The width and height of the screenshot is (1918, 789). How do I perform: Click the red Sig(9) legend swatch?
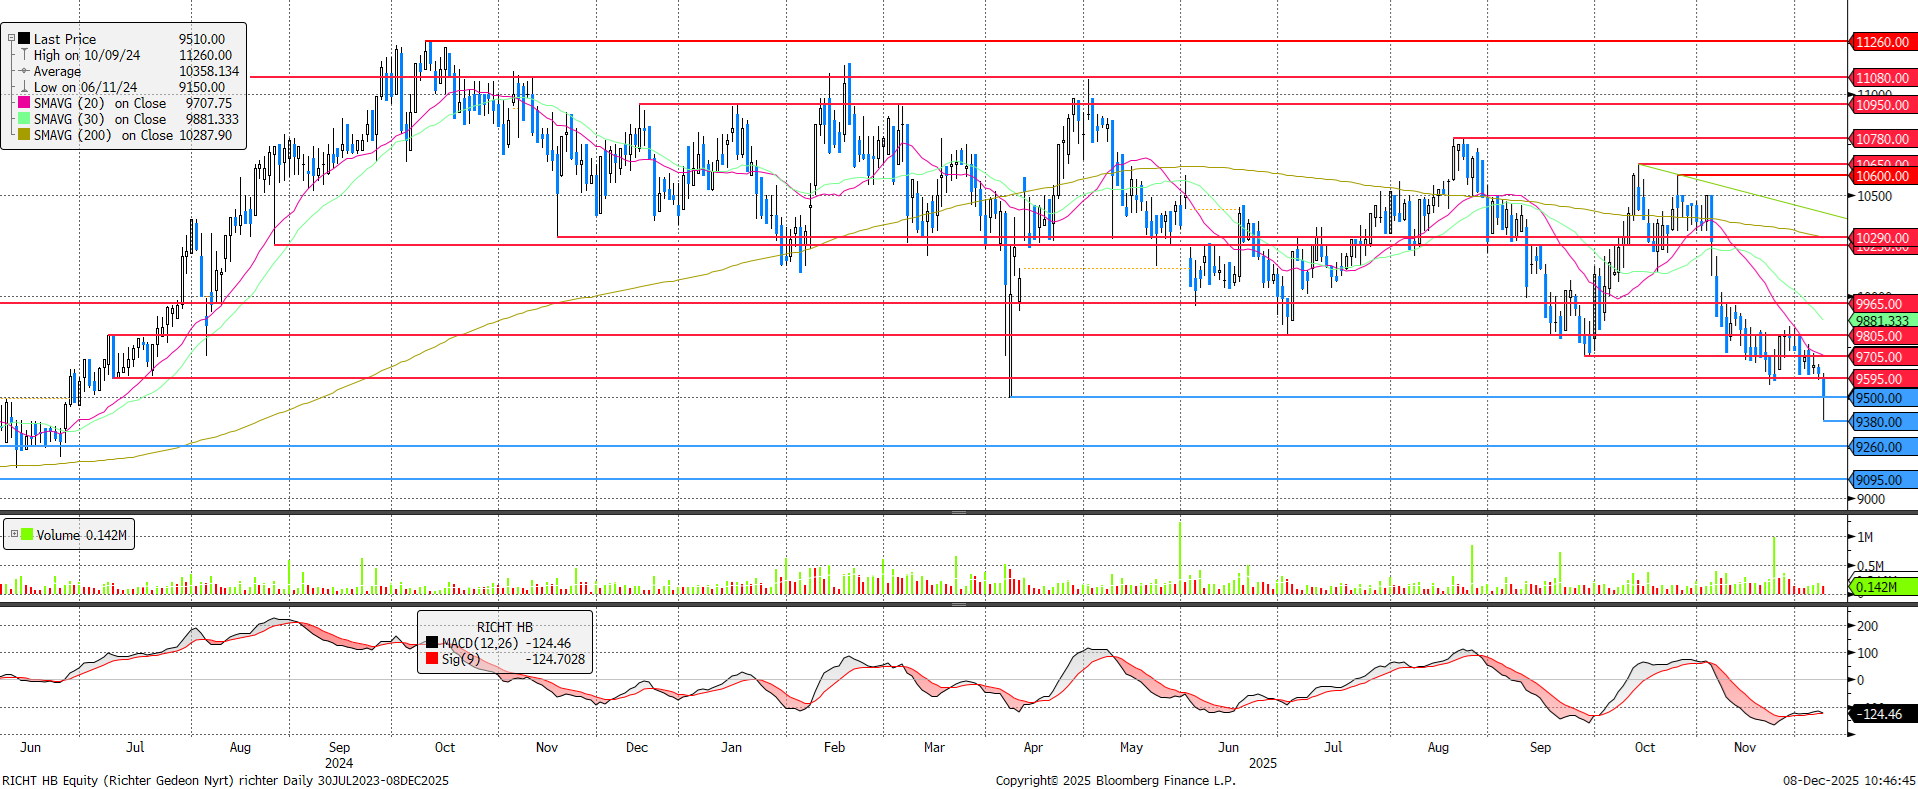pos(432,659)
